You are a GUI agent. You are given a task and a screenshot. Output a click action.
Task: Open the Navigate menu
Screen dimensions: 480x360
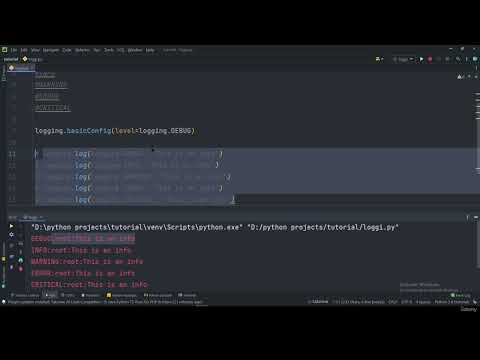point(51,50)
